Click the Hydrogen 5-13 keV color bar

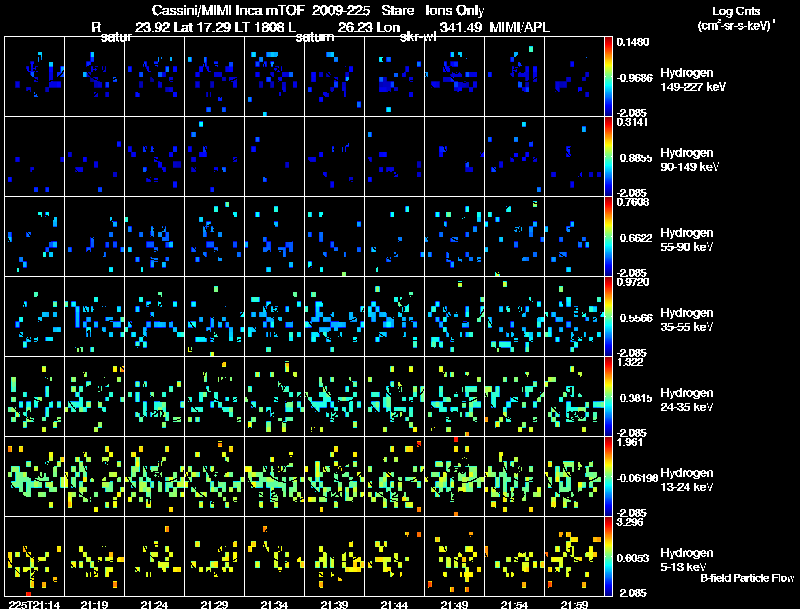click(608, 557)
